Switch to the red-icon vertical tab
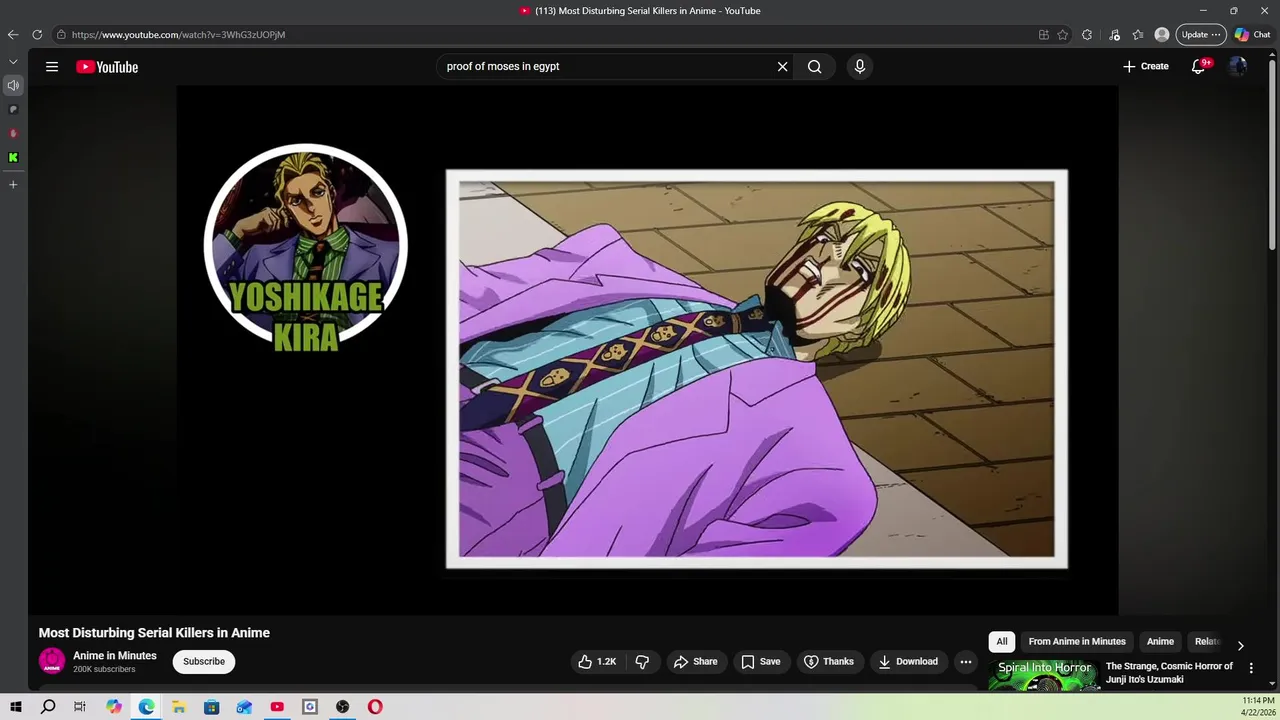Image resolution: width=1280 pixels, height=720 pixels. [x=13, y=133]
